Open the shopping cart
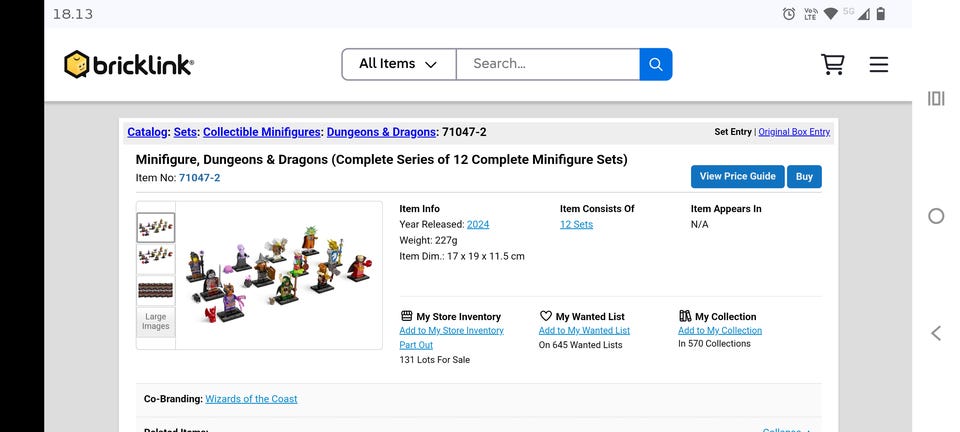The height and width of the screenshot is (432, 960). point(832,64)
